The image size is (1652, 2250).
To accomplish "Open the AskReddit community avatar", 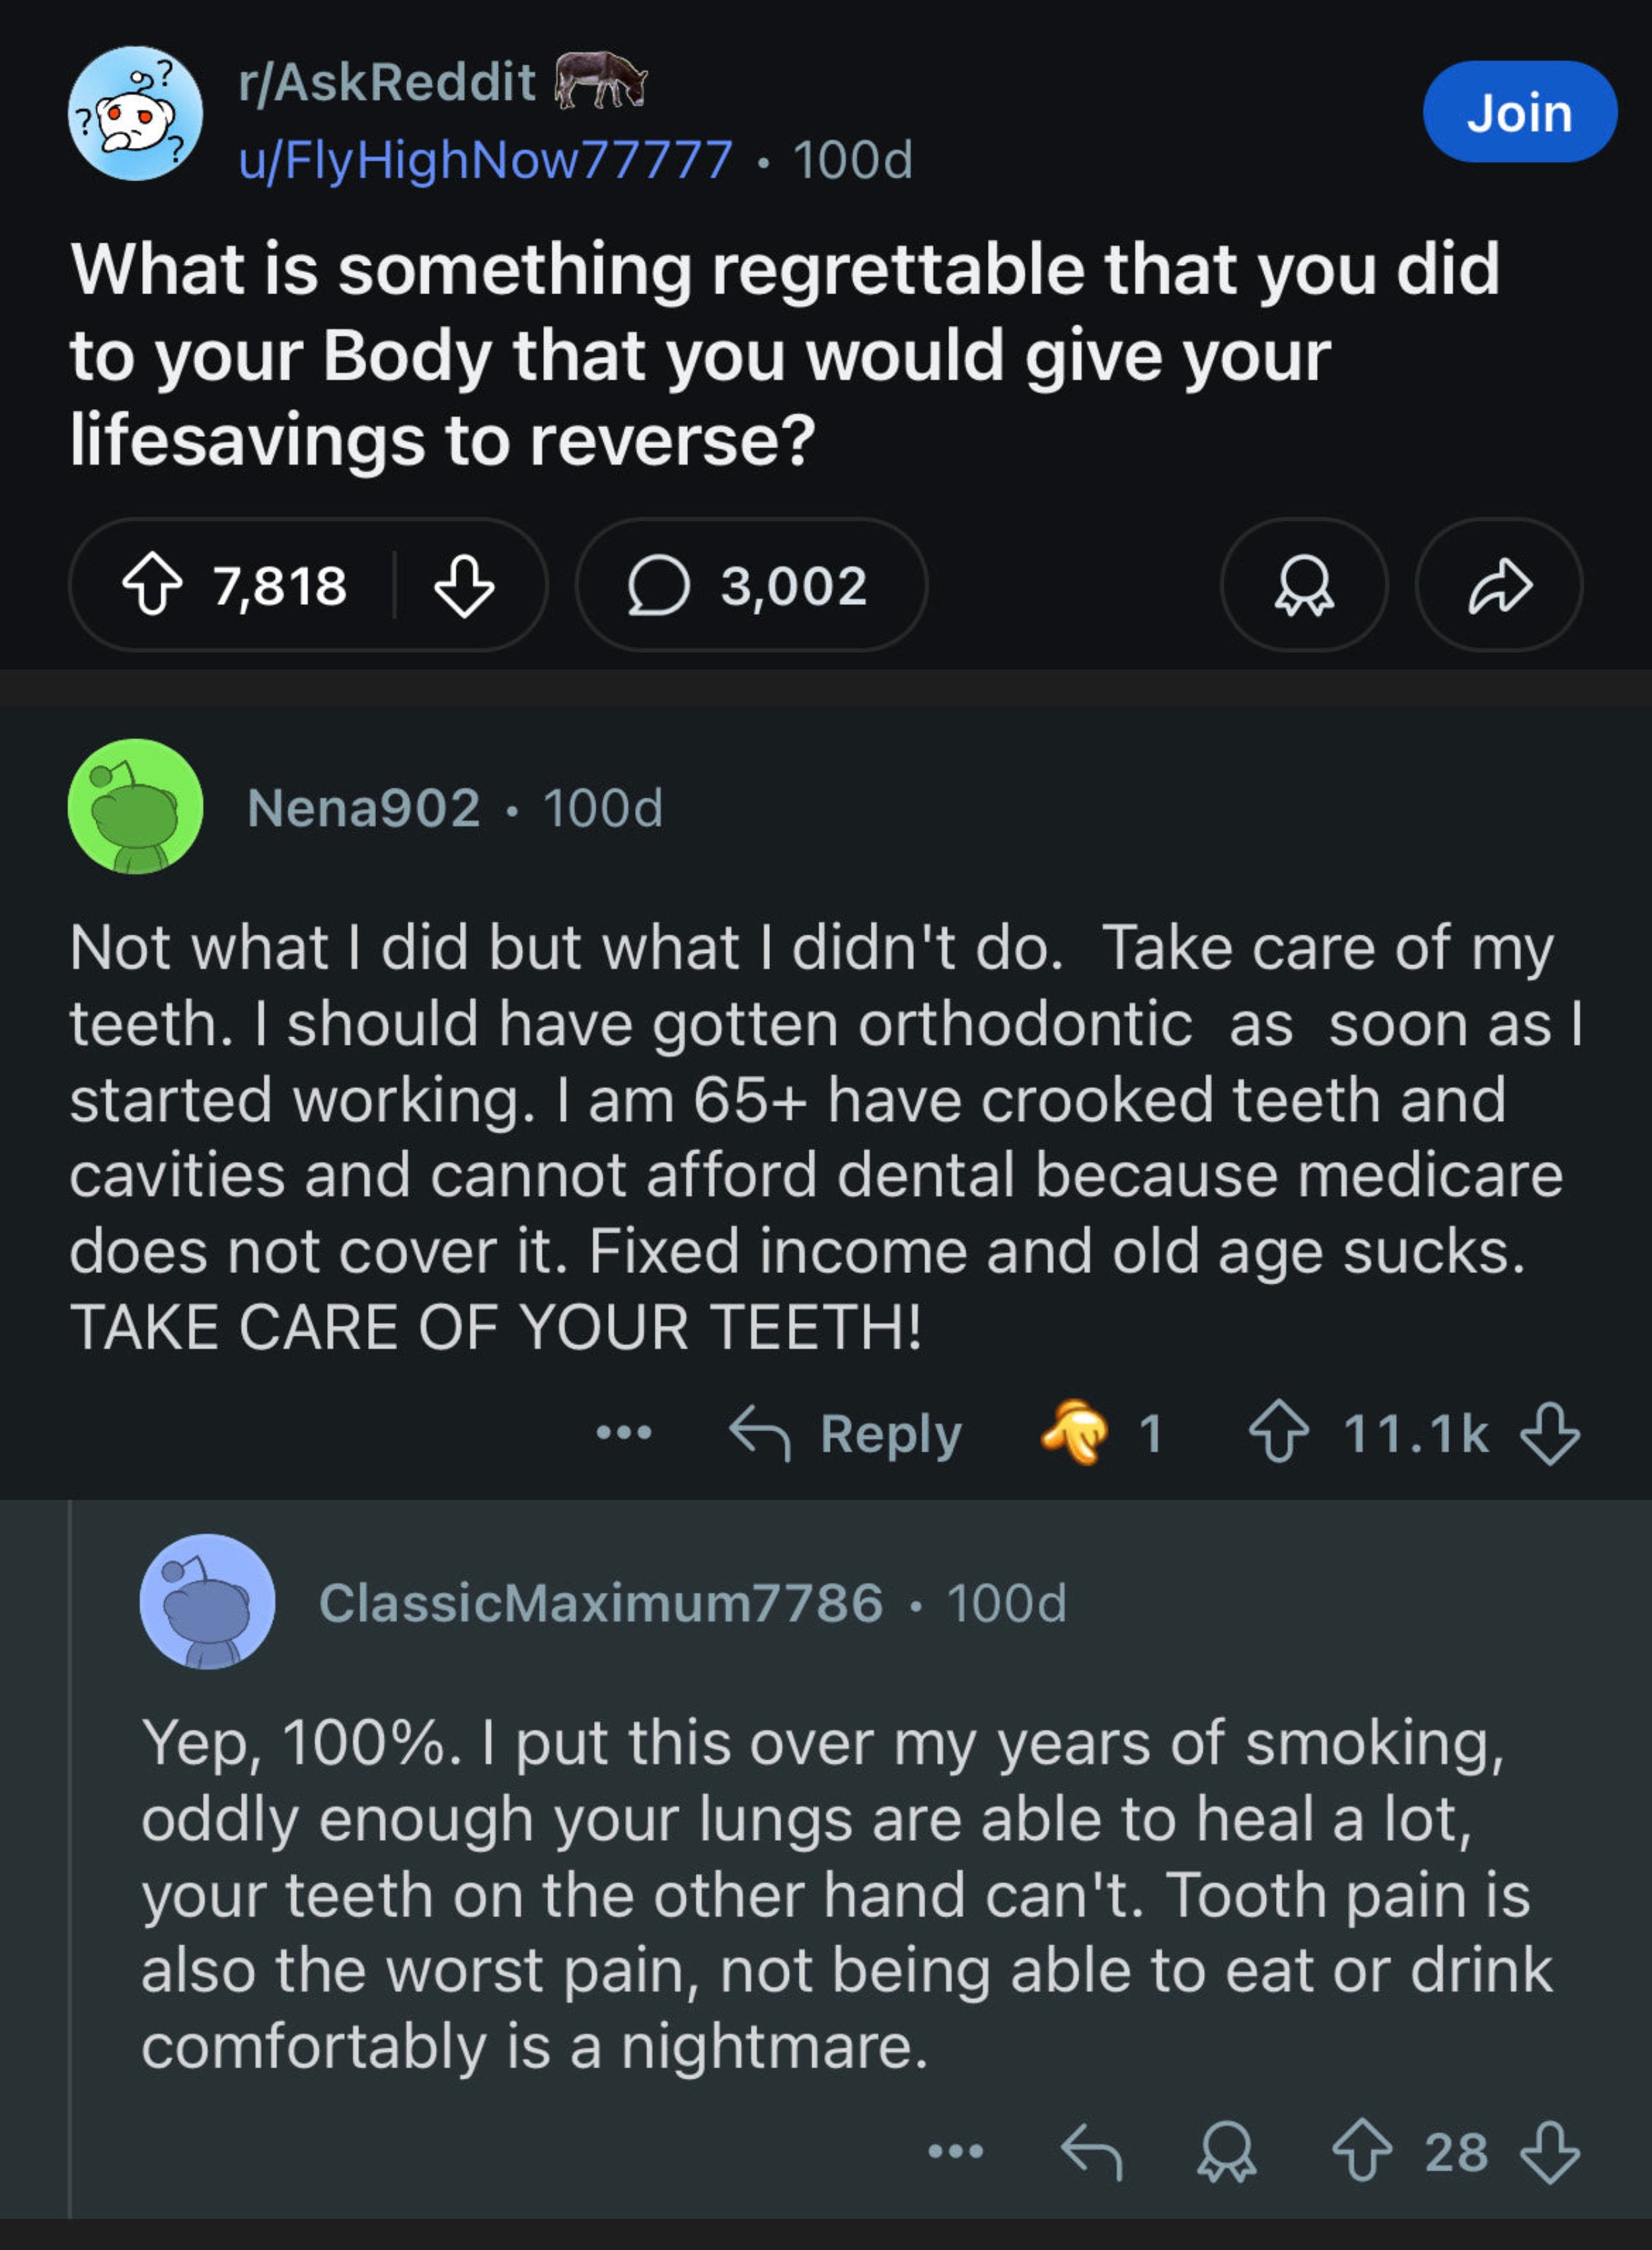I will (x=135, y=113).
